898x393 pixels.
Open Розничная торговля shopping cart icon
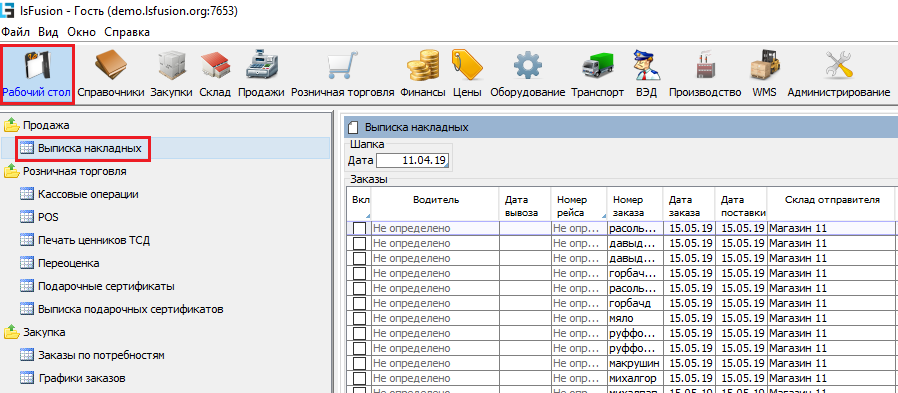(x=342, y=65)
